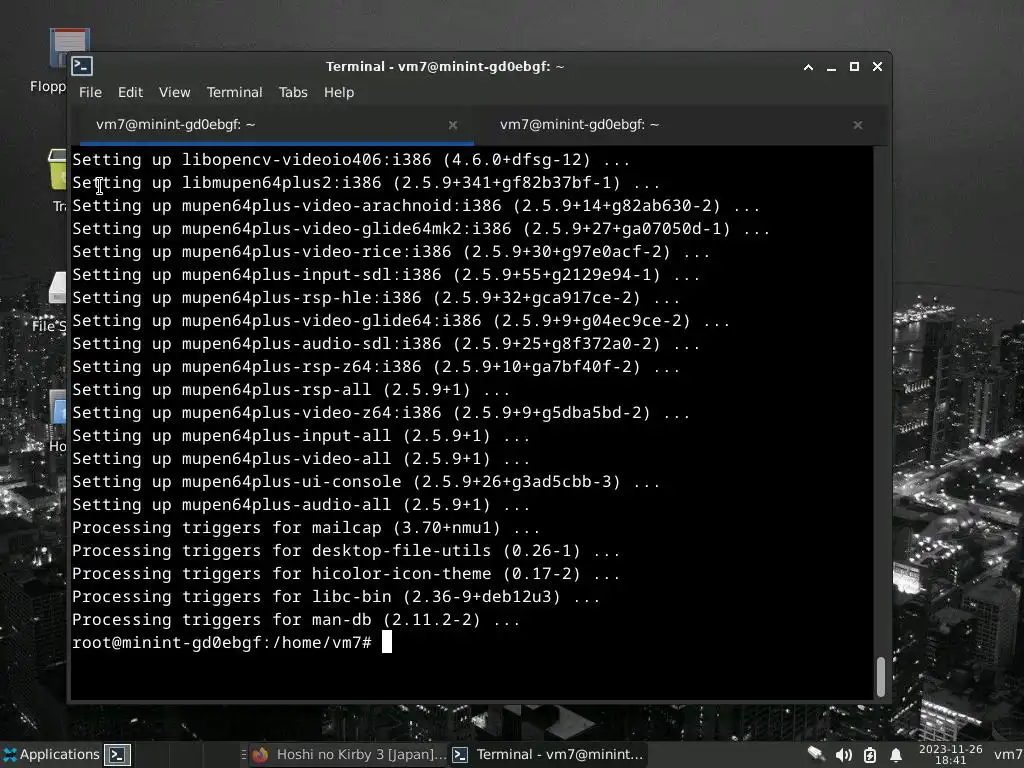
Task: Maximize the terminal window
Action: click(x=854, y=67)
